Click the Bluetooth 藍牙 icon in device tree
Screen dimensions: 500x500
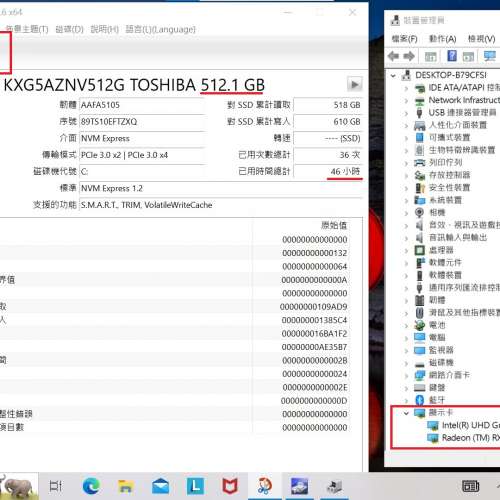(420, 400)
